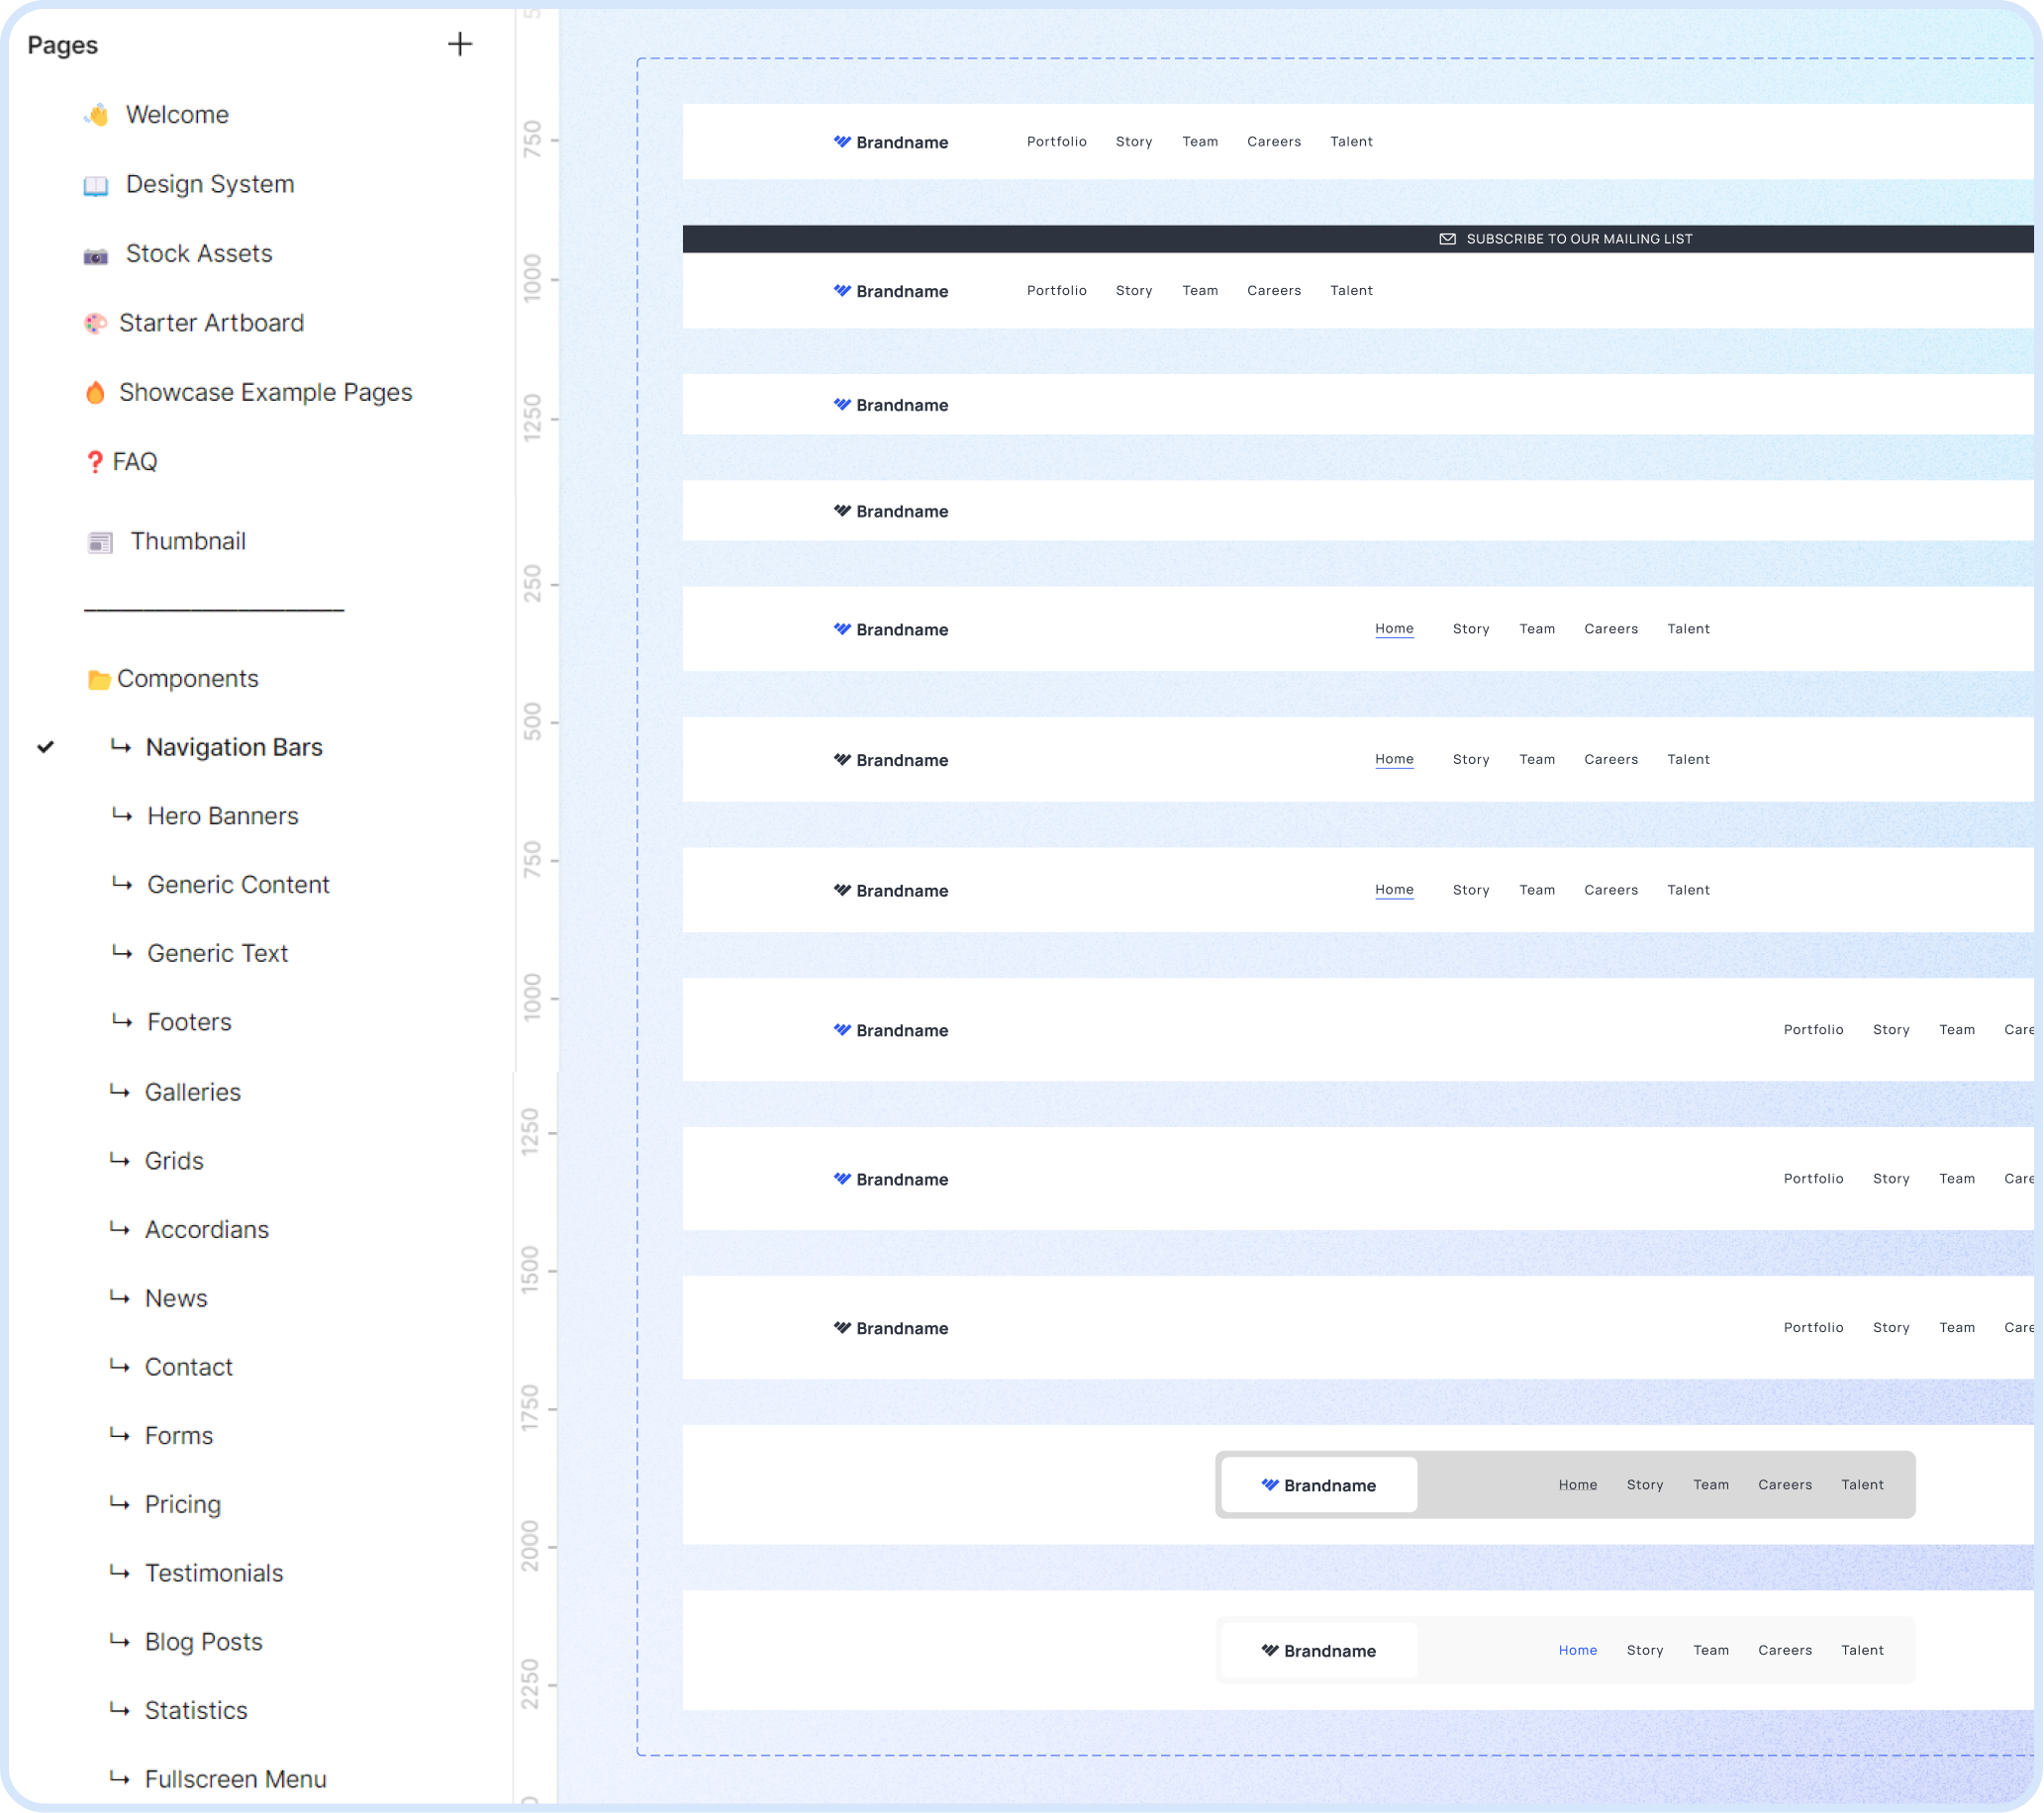Click the folder icon beside Components
Screen dimensions: 2044x1813
(x=98, y=679)
